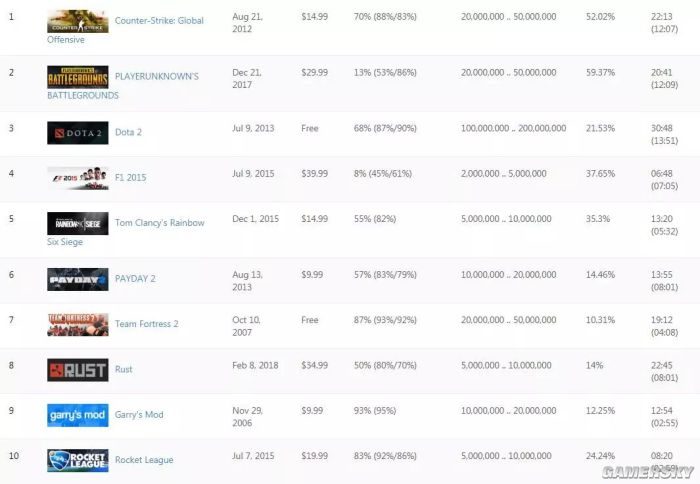Click the PUBG Battlegrounds logo image
The width and height of the screenshot is (700, 484).
coord(78,77)
